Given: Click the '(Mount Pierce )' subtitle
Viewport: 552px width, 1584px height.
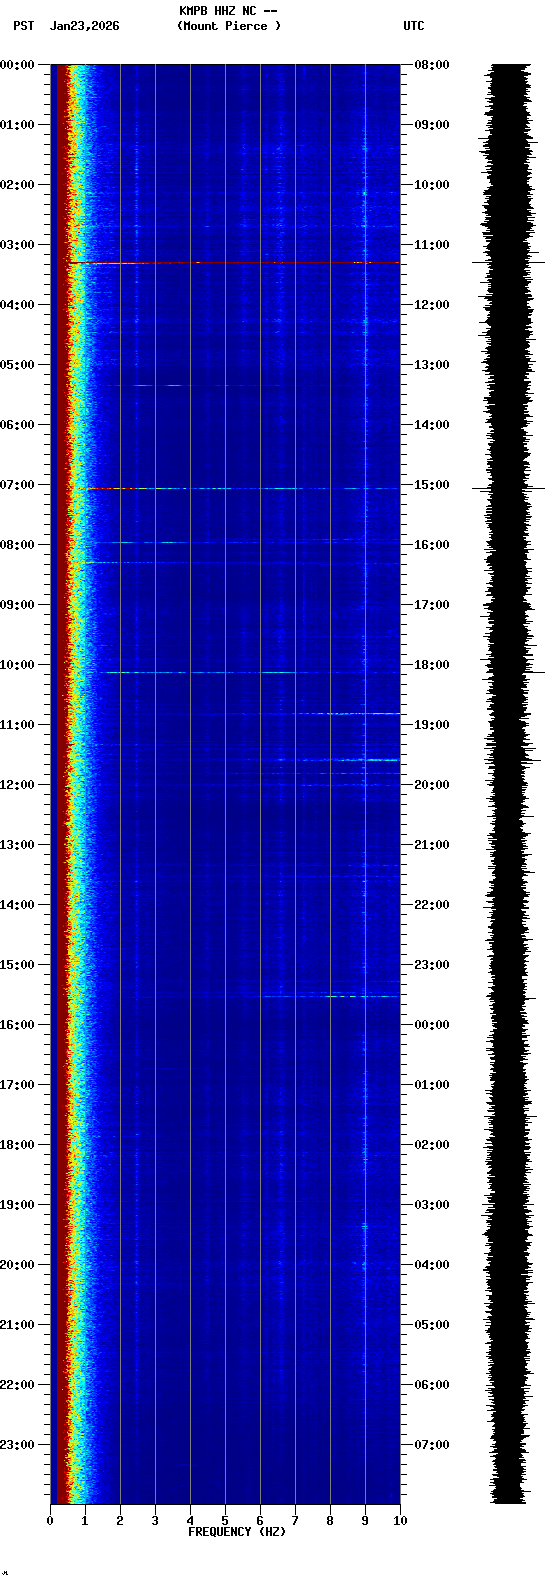Looking at the screenshot, I should [229, 26].
